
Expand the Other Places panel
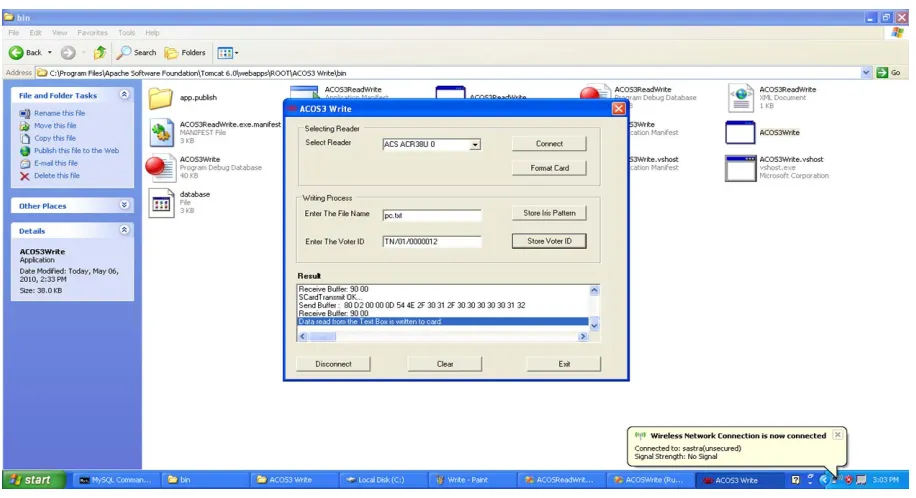124,205
